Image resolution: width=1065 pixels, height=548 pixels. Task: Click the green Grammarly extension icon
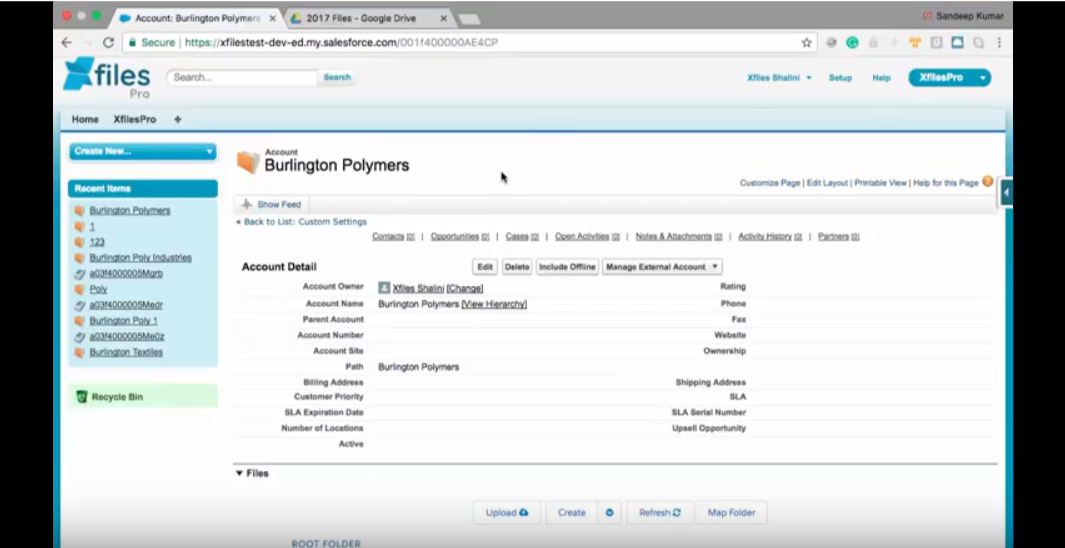click(852, 43)
